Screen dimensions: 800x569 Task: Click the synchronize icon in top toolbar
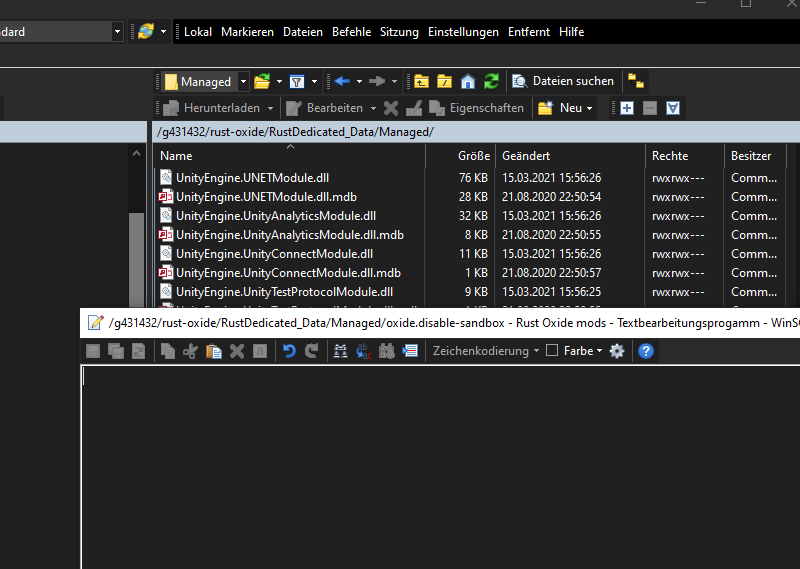point(146,32)
